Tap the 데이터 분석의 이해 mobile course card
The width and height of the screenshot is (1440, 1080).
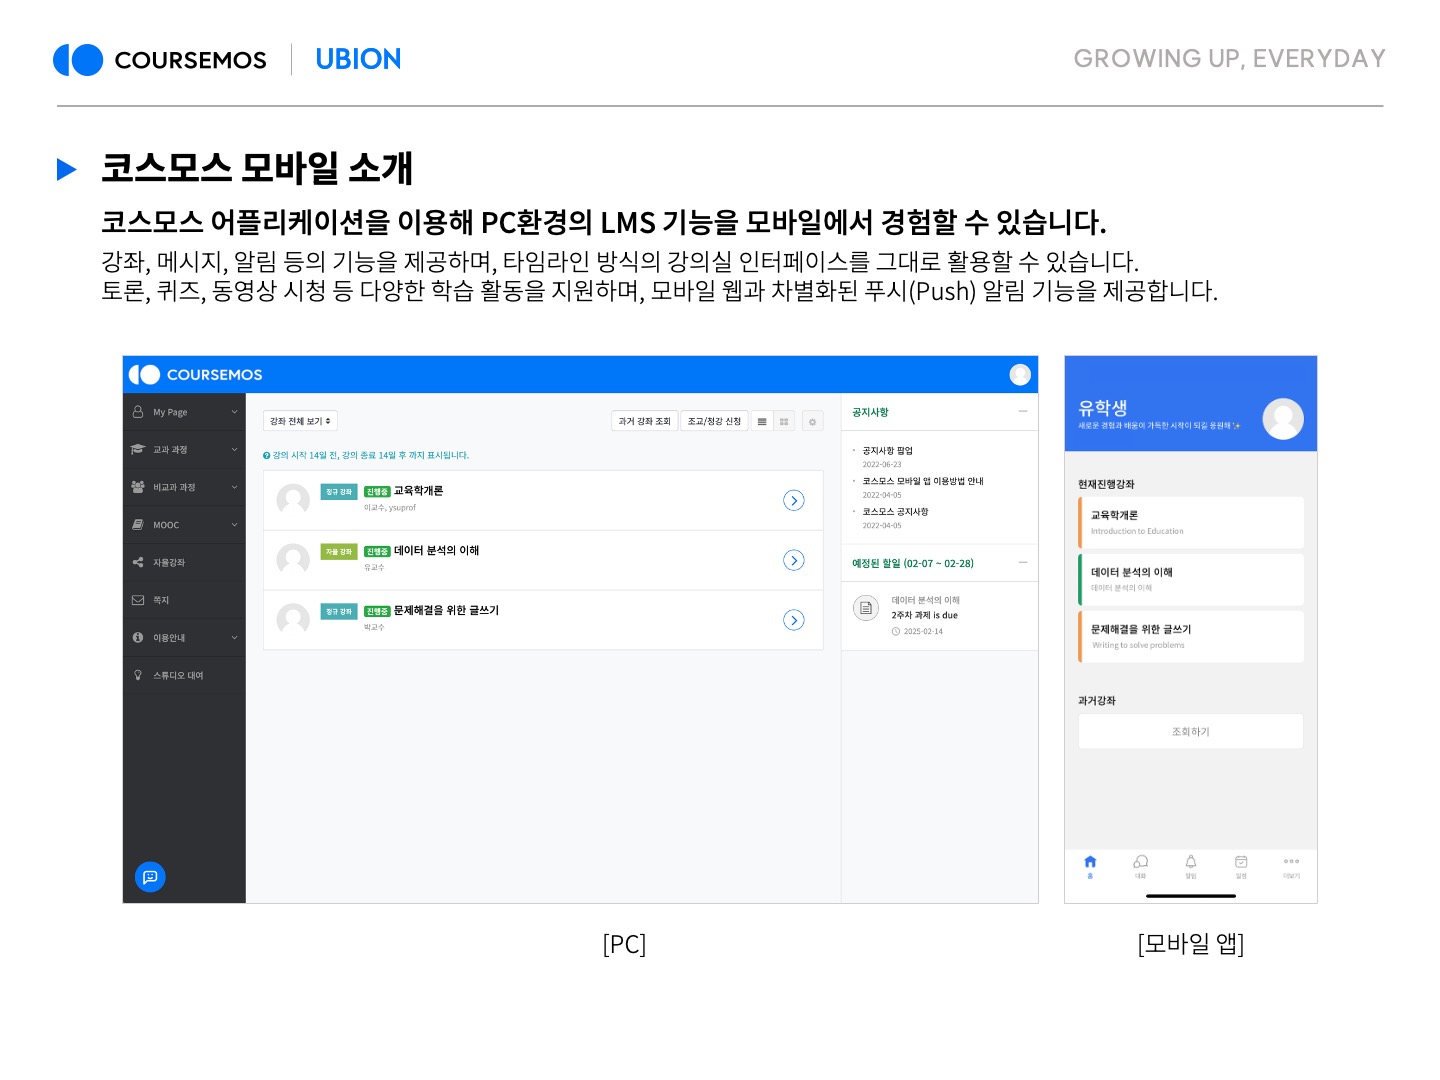pyautogui.click(x=1191, y=579)
